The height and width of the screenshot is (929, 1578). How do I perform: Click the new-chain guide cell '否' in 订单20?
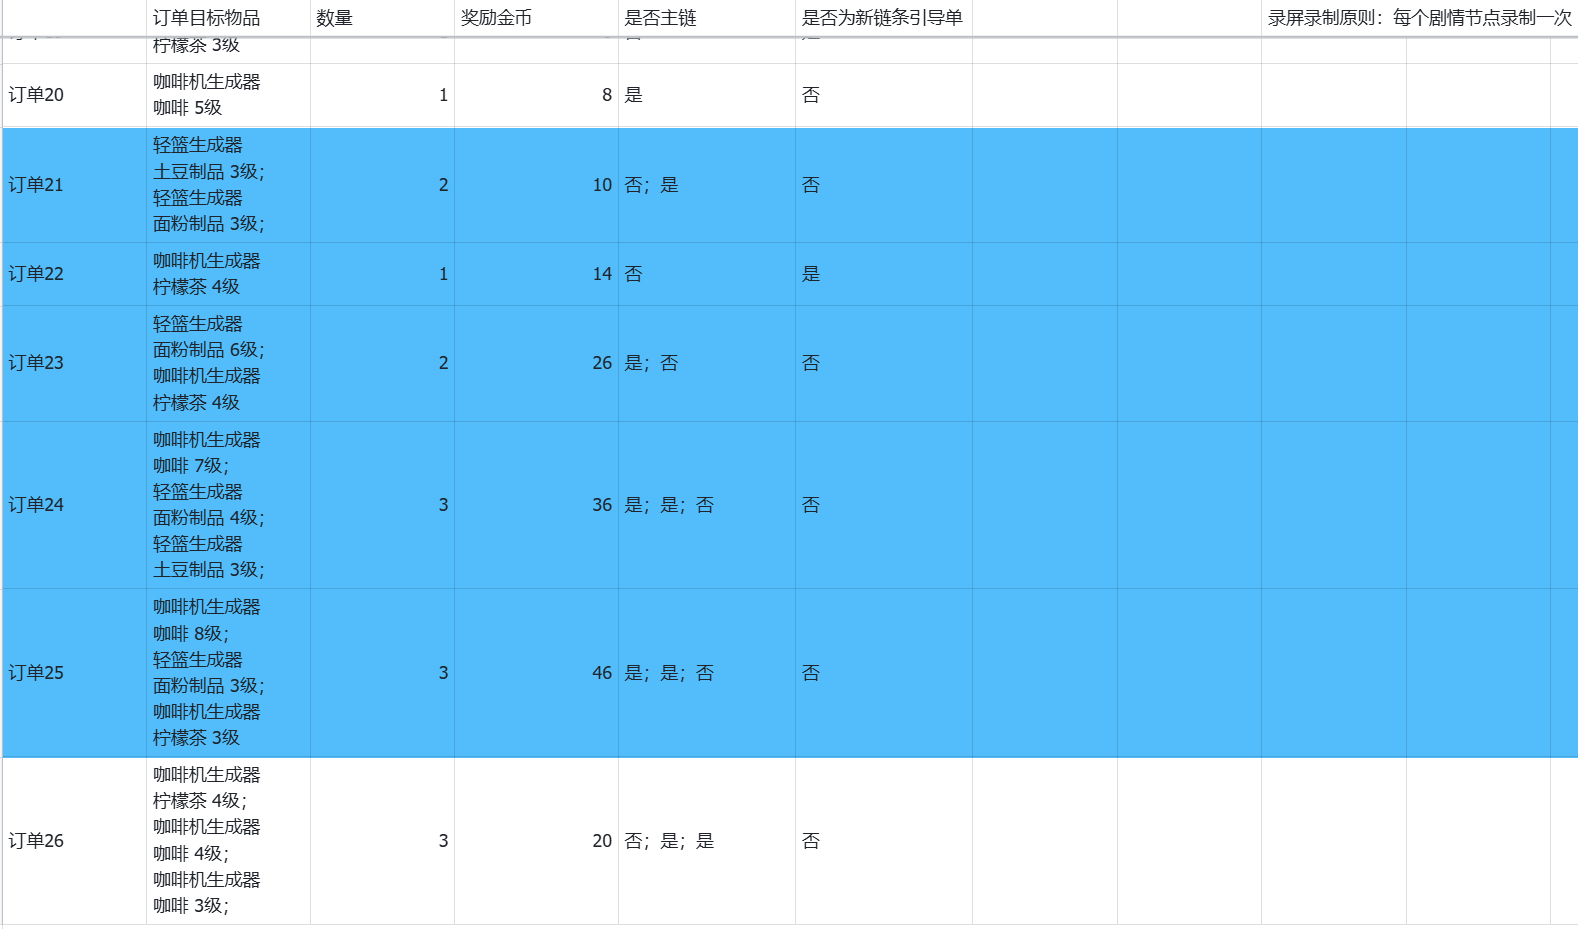click(884, 95)
